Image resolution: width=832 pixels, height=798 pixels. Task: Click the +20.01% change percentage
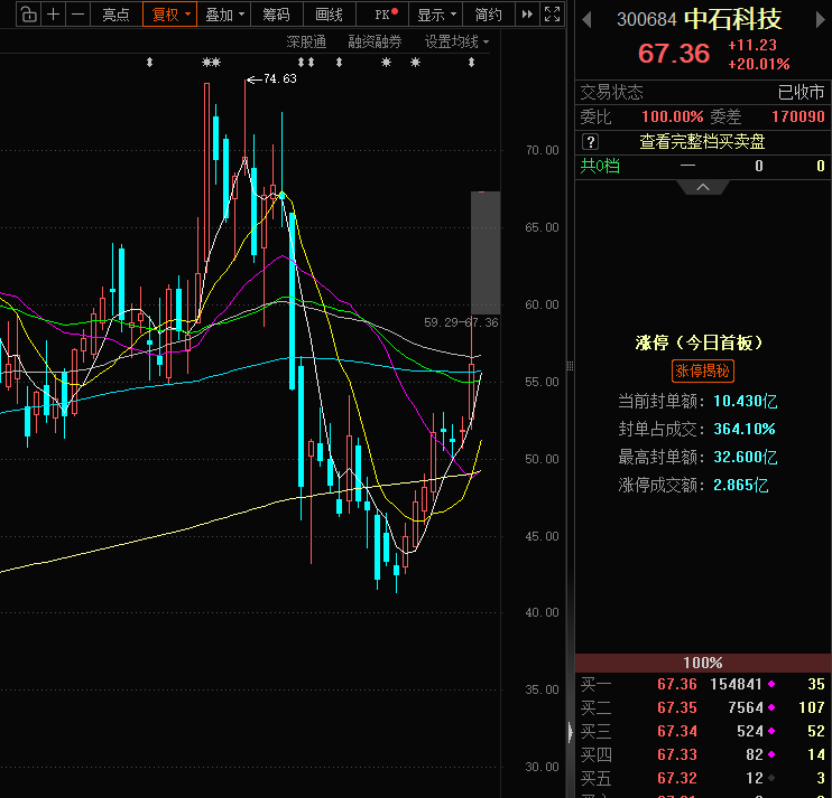[759, 64]
